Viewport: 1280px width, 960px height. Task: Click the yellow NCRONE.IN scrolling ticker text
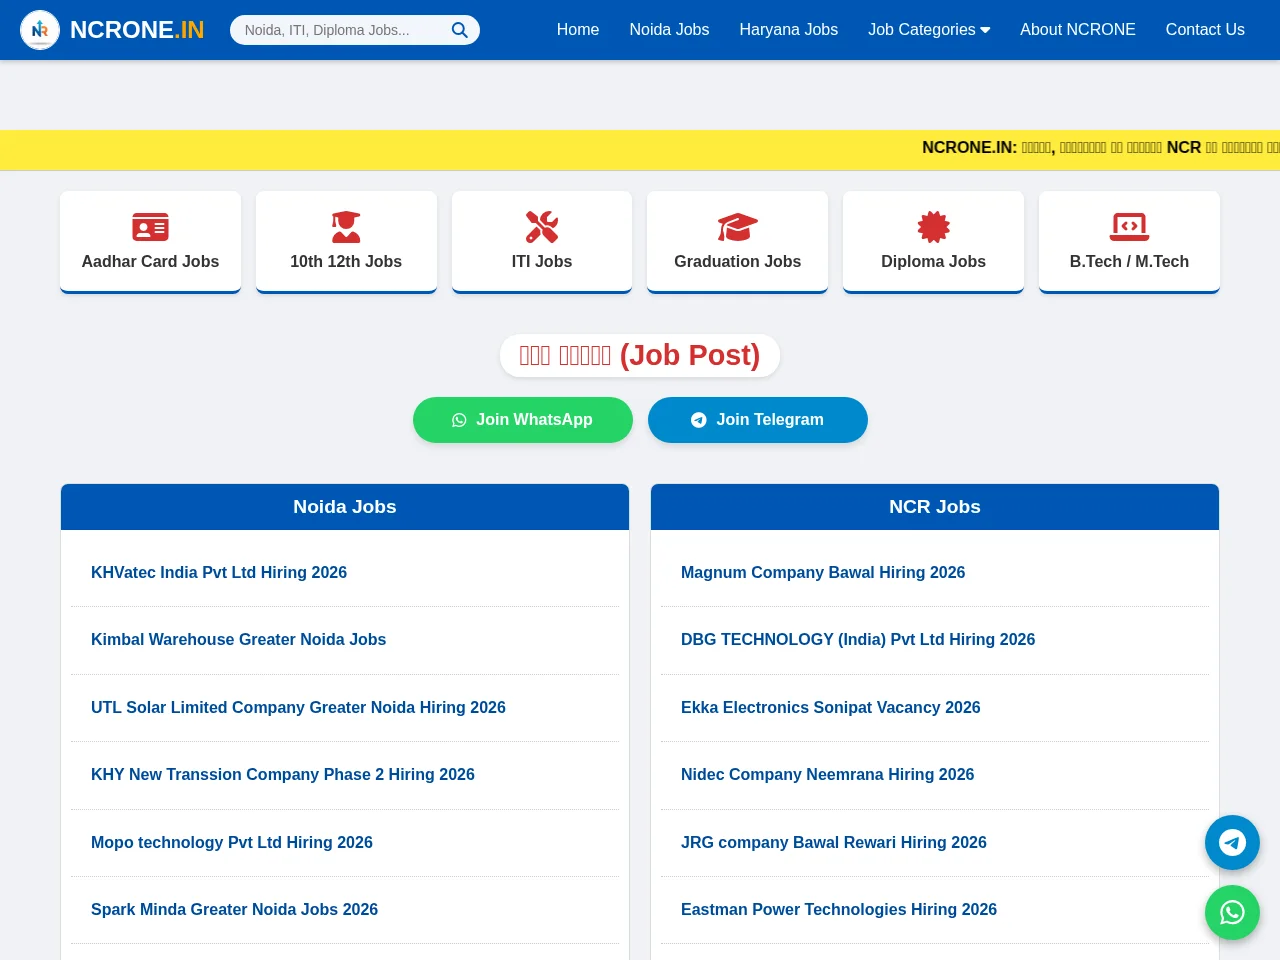coord(1100,148)
